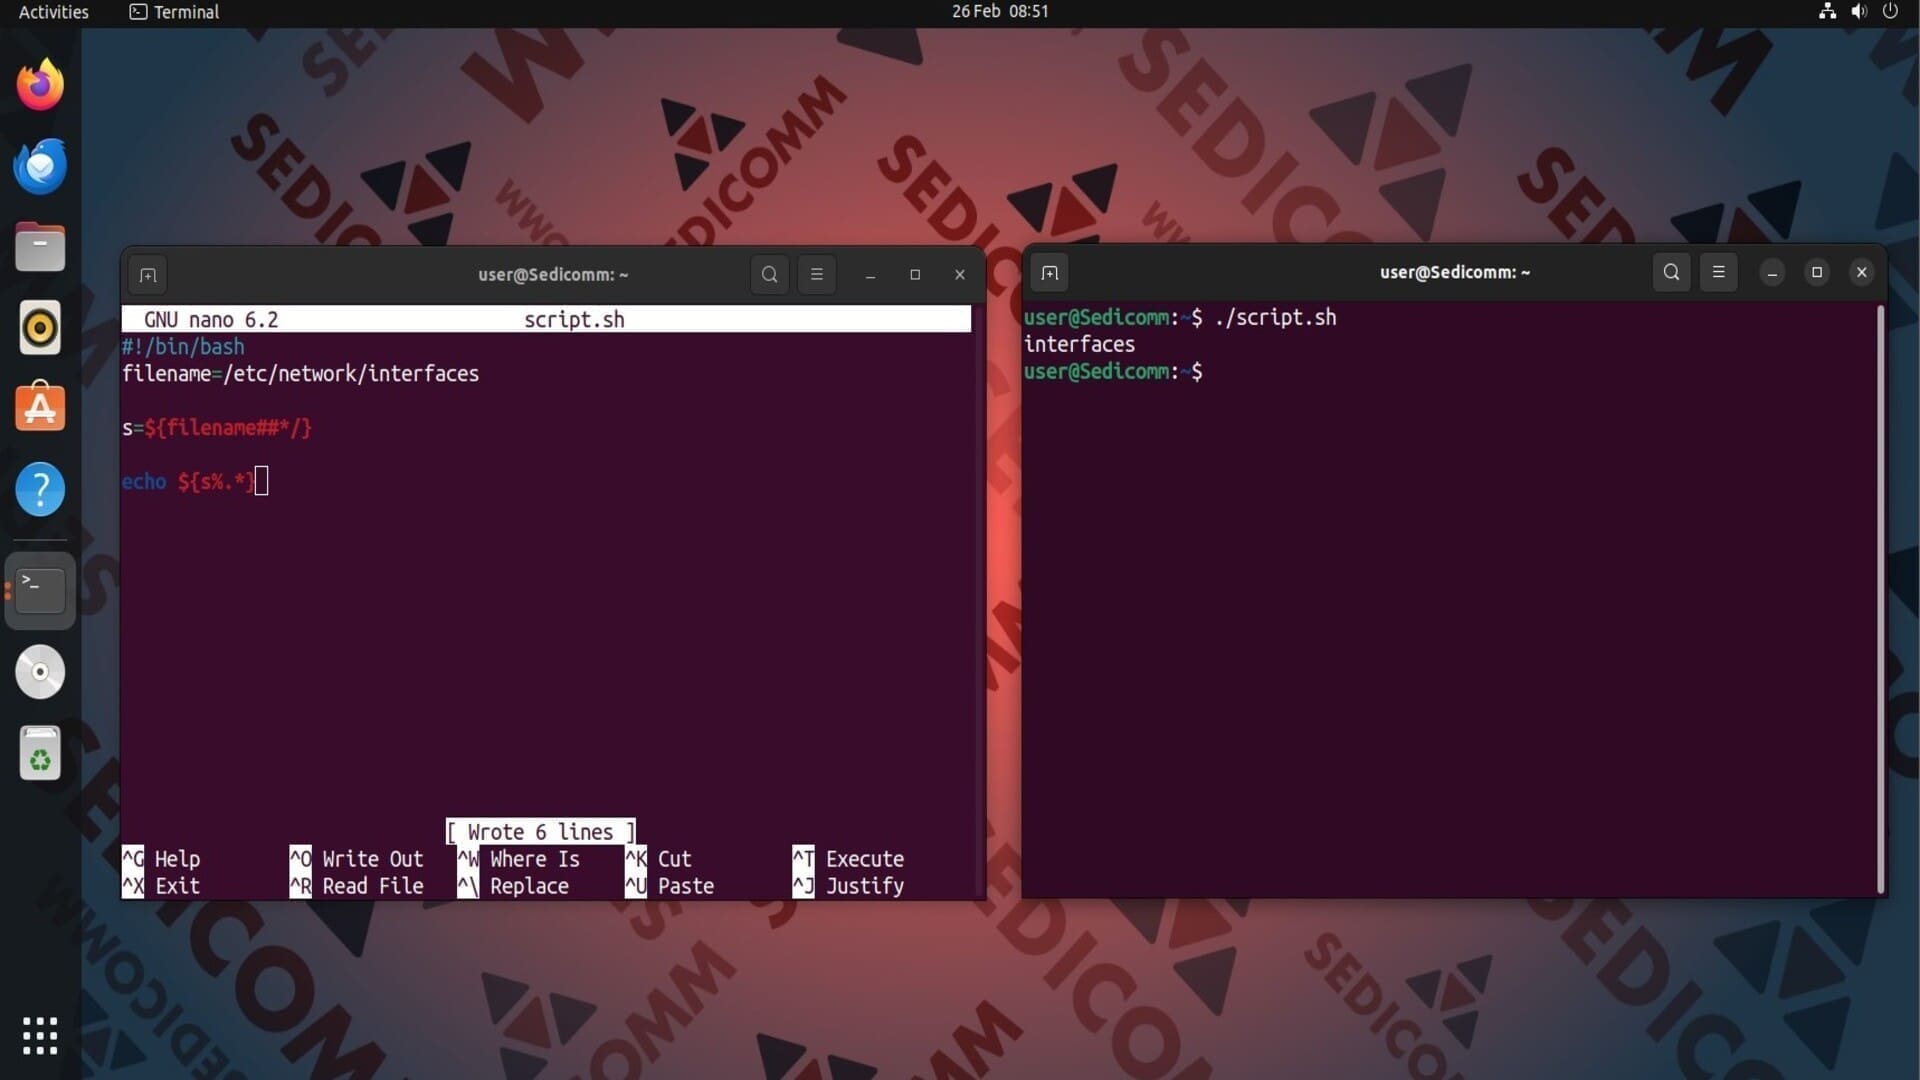Open search in the left terminal window
Screen dimensions: 1920x1080
[x=769, y=274]
